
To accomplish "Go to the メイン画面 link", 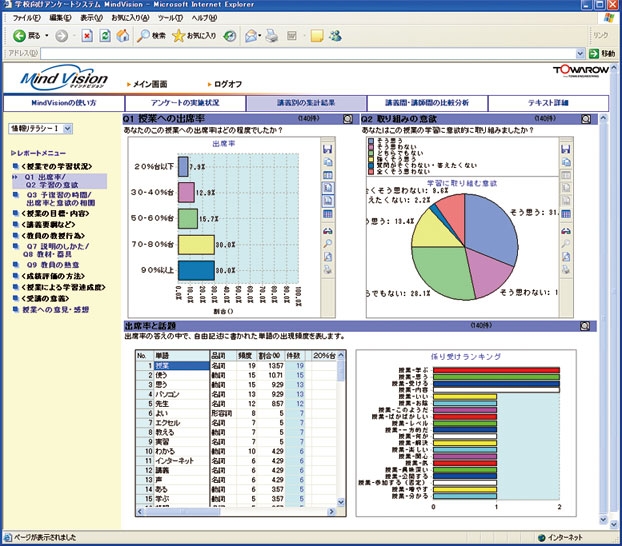I will point(152,84).
